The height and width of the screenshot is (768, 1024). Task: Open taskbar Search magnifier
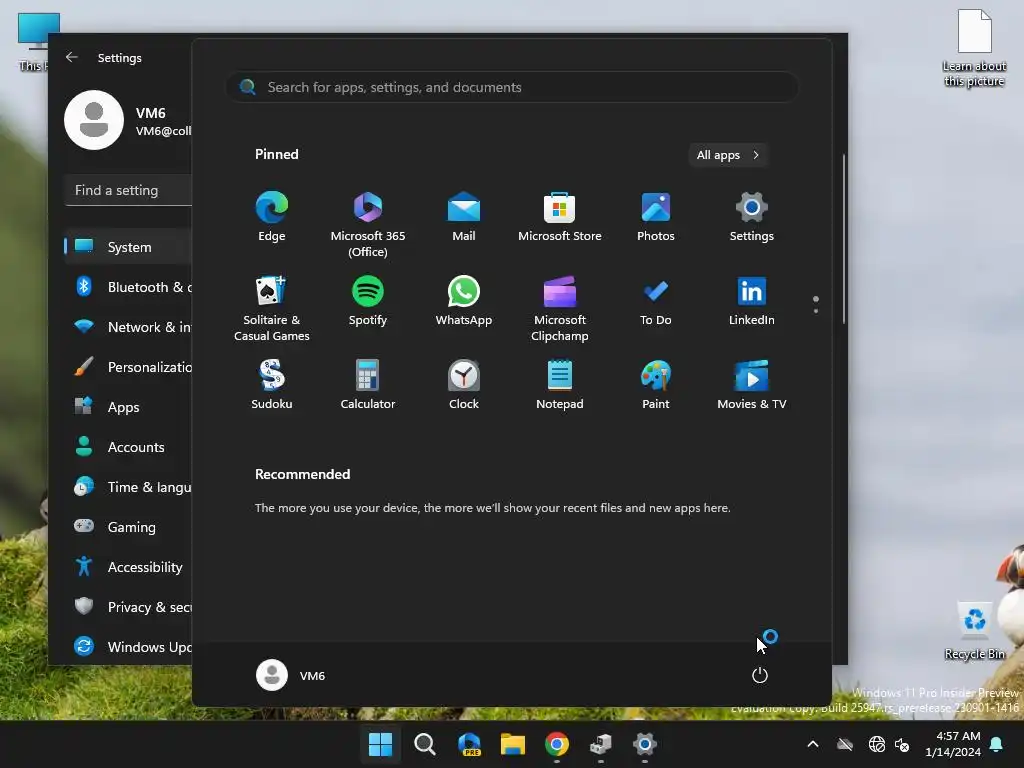pos(424,744)
